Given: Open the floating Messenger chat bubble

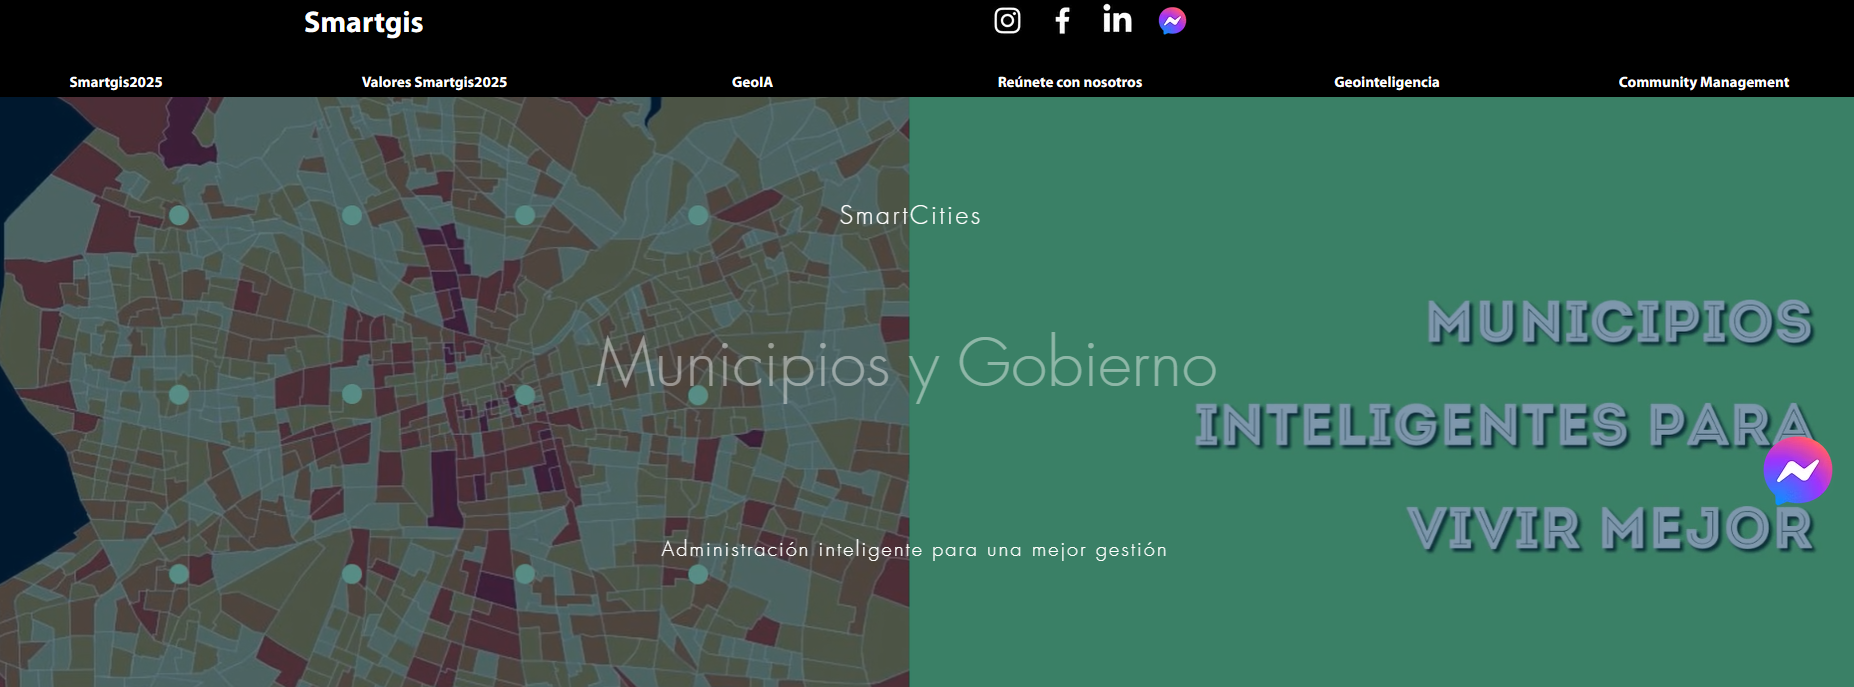Looking at the screenshot, I should tap(1797, 470).
